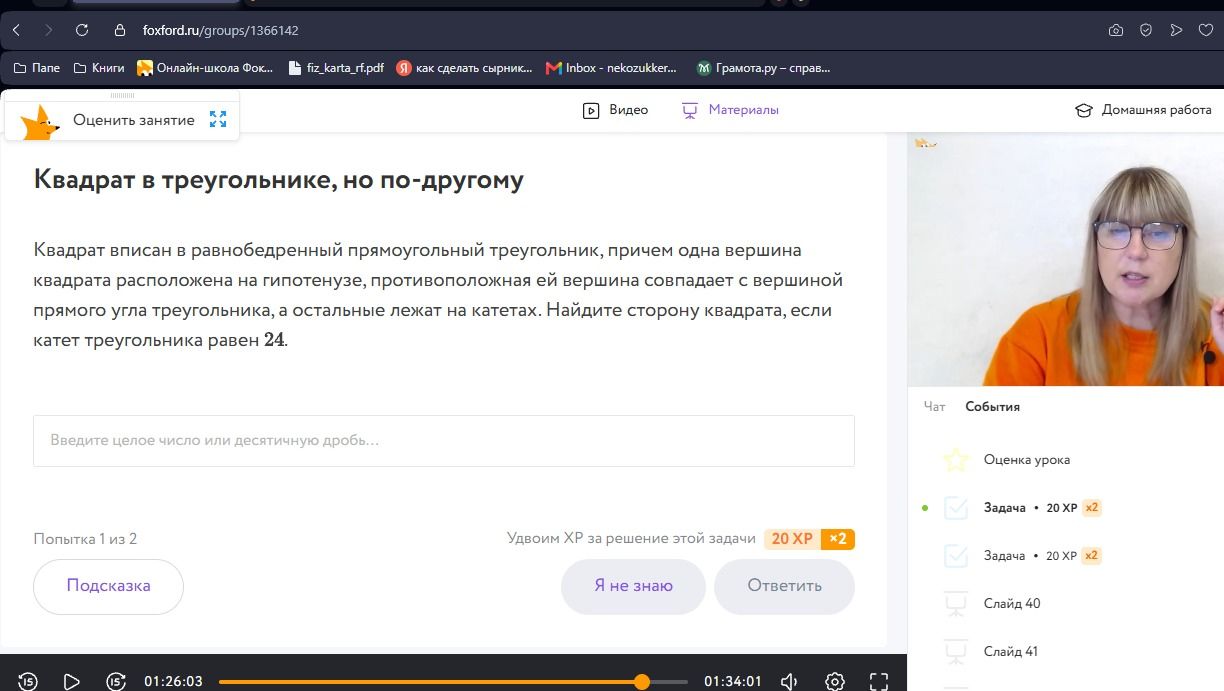This screenshot has height=691, width=1224.
Task: Open Домашняя работа section
Action: (1143, 110)
